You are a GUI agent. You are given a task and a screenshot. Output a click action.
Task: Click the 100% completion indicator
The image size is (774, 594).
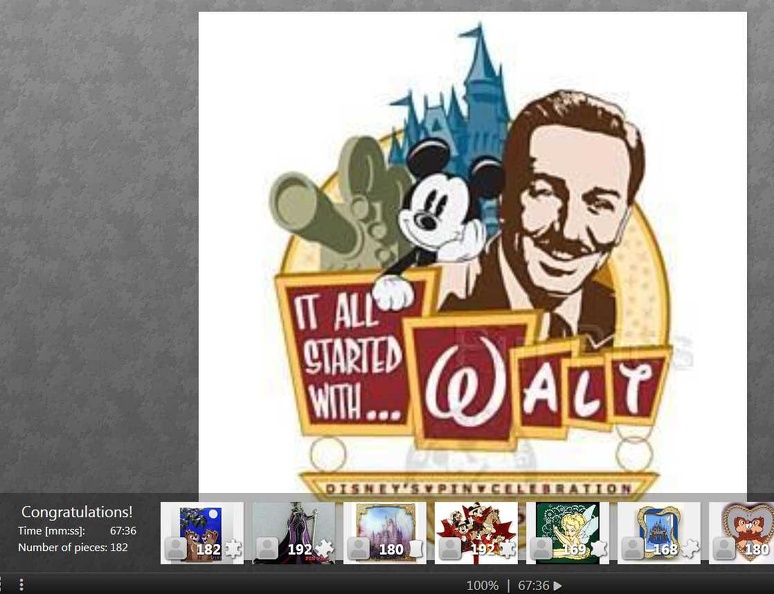click(x=482, y=586)
